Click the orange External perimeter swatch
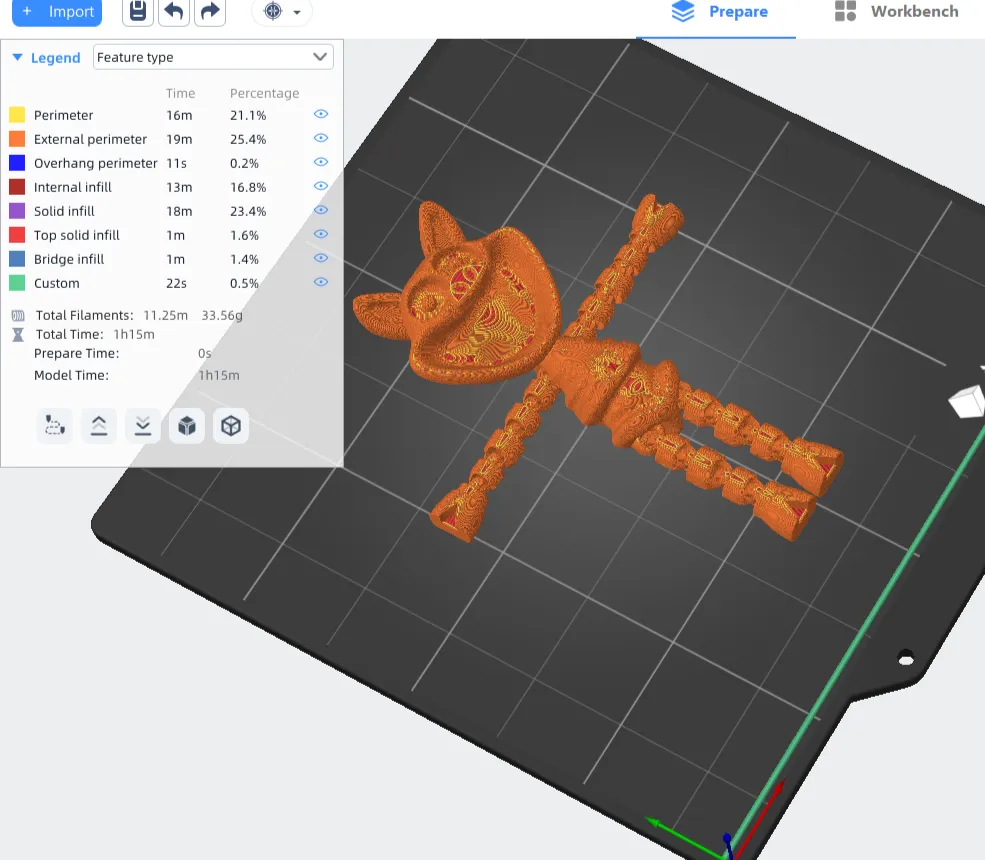 tap(17, 138)
